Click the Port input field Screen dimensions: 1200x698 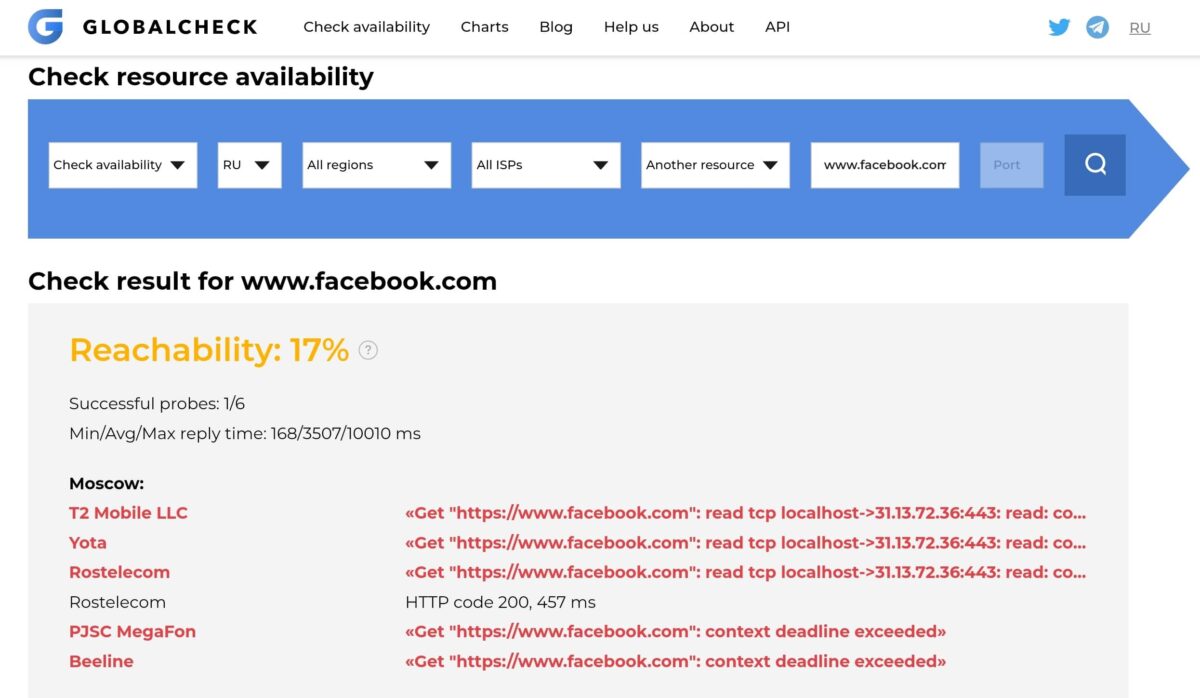pos(1007,165)
